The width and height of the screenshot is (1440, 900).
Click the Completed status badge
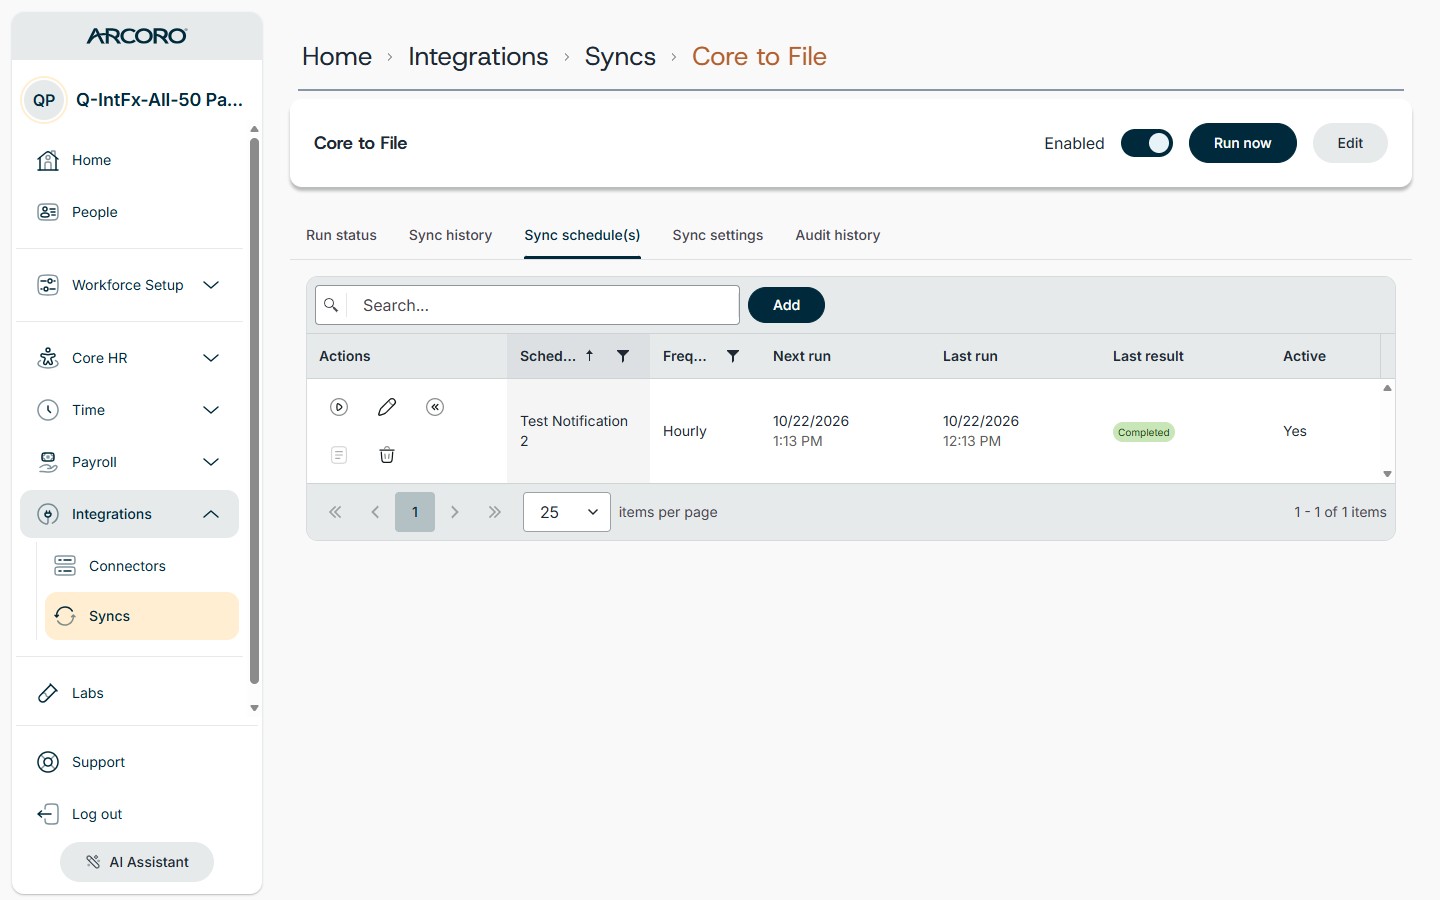pyautogui.click(x=1144, y=432)
